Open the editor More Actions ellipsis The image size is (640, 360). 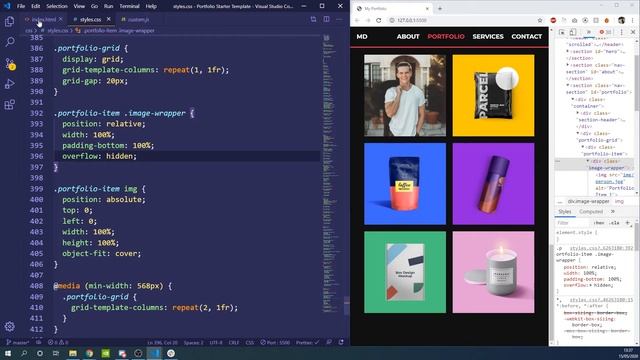point(339,19)
